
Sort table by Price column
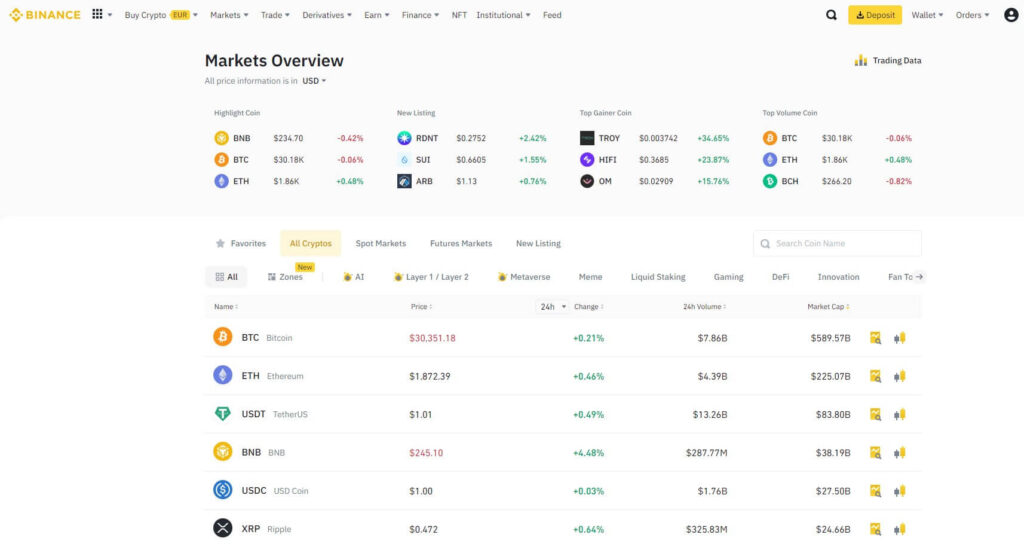click(421, 306)
